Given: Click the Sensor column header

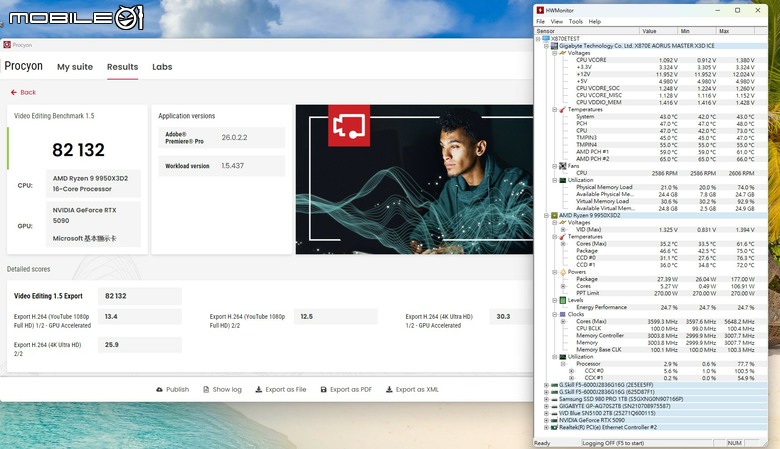Looking at the screenshot, I should pos(587,31).
